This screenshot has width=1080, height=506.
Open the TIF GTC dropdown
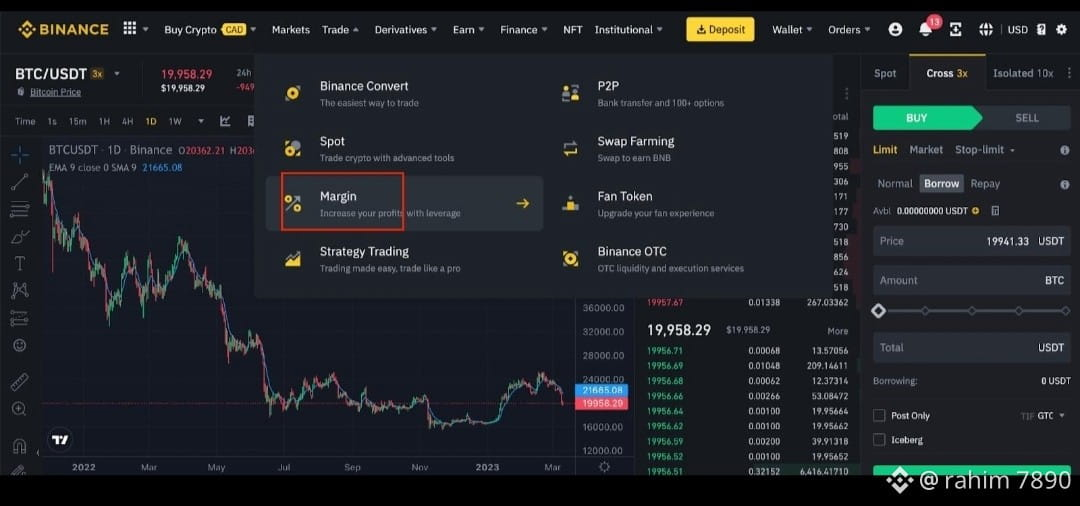pyautogui.click(x=1043, y=416)
